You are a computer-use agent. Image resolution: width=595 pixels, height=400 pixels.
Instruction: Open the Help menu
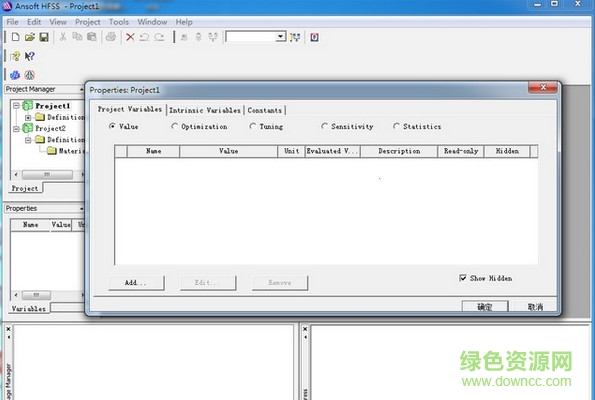click(184, 22)
